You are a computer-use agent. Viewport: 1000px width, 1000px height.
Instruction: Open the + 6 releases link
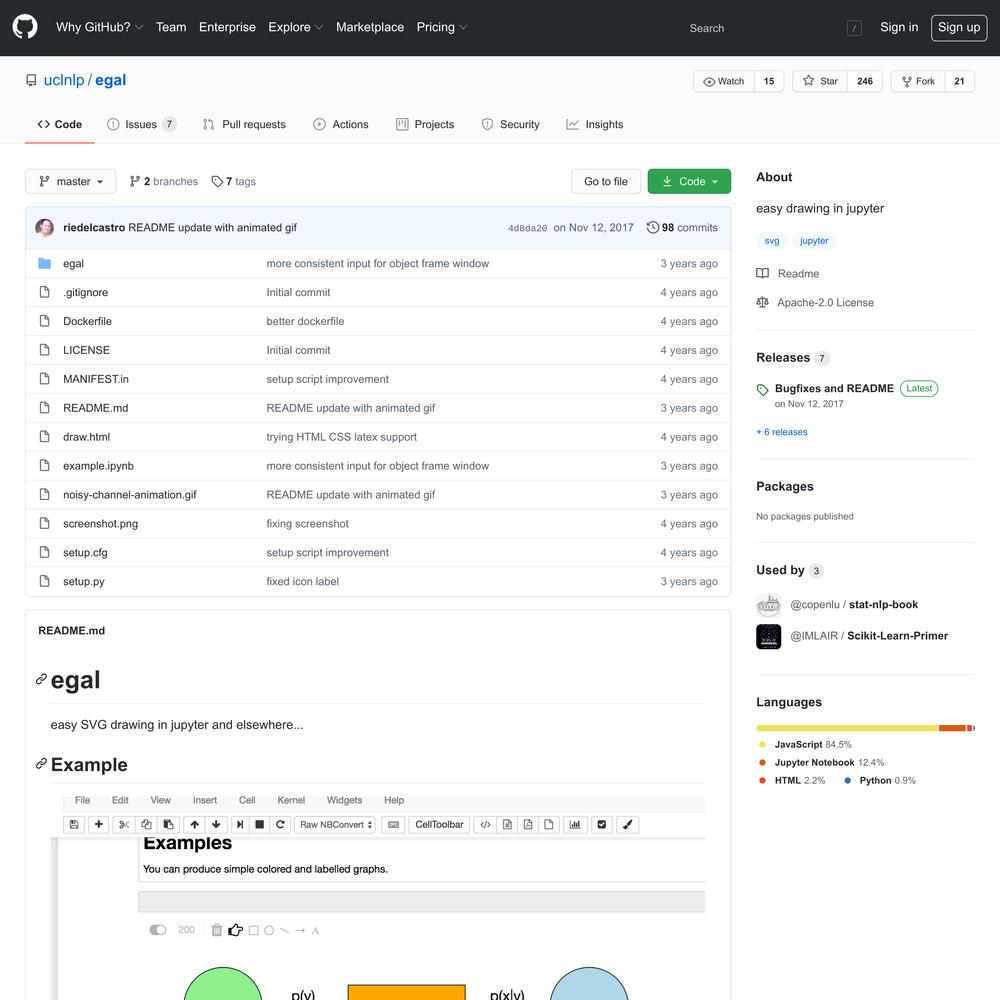(x=782, y=432)
